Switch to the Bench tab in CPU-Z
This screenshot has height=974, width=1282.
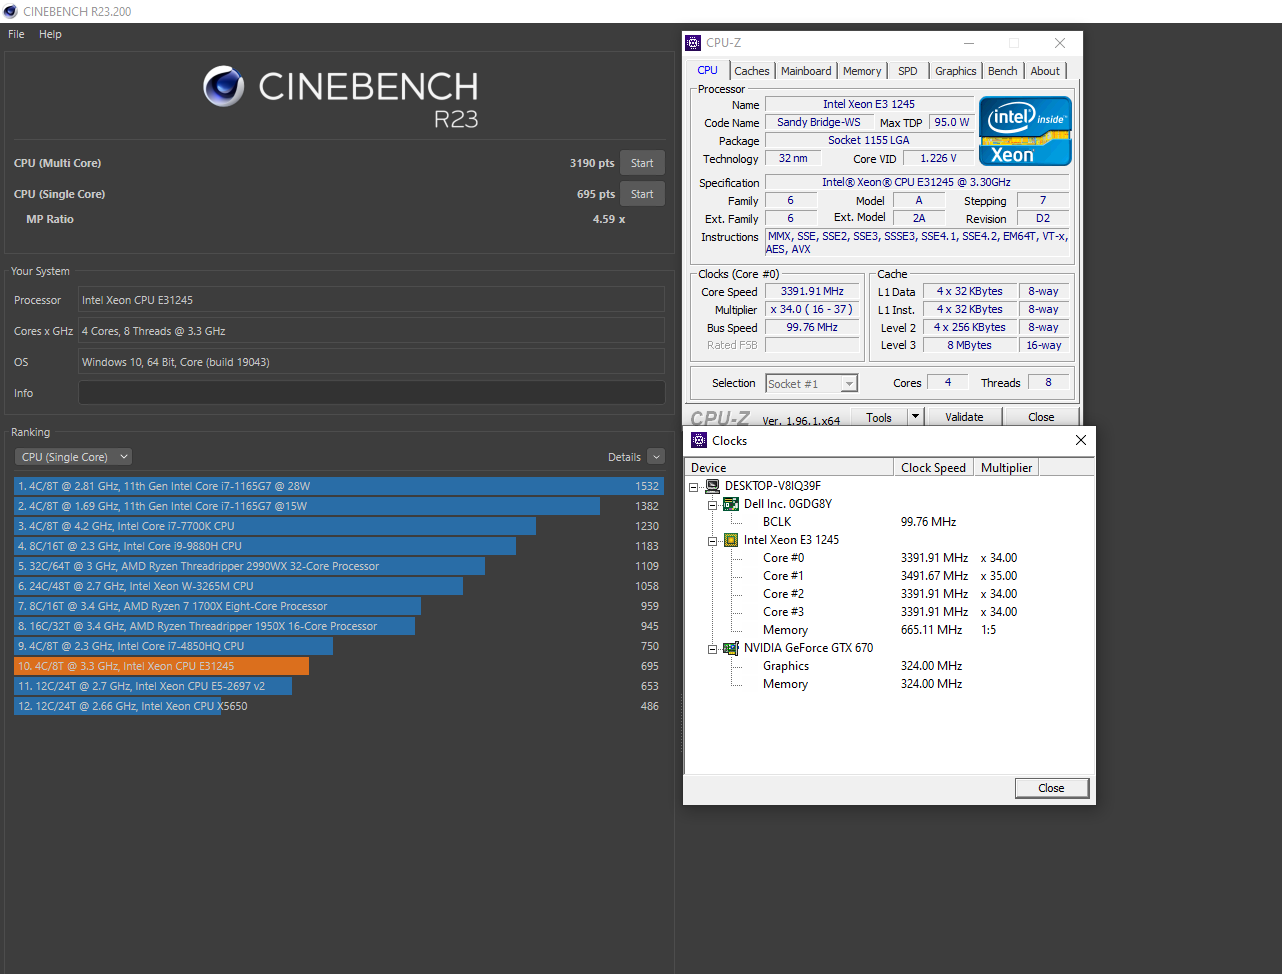1002,70
